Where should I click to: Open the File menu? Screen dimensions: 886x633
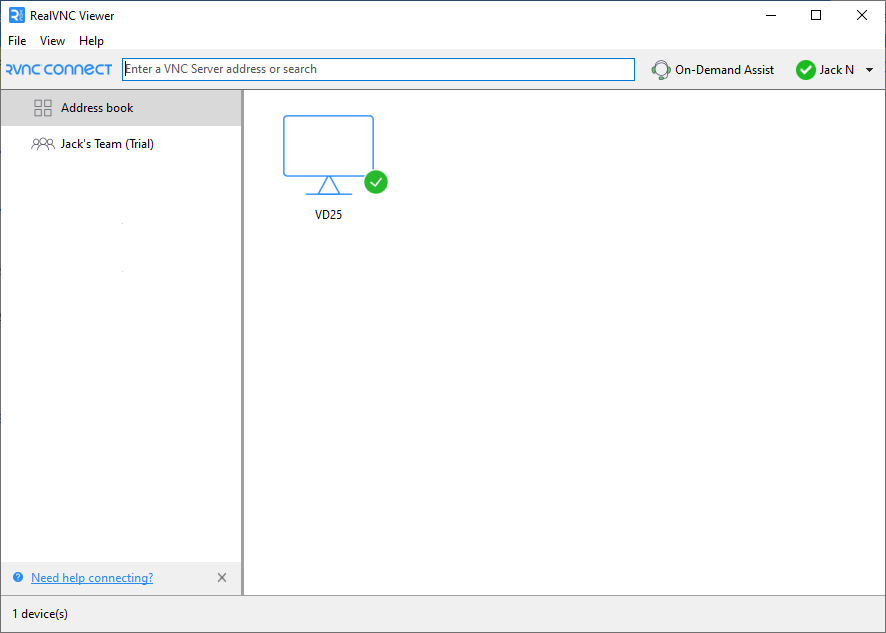[17, 41]
